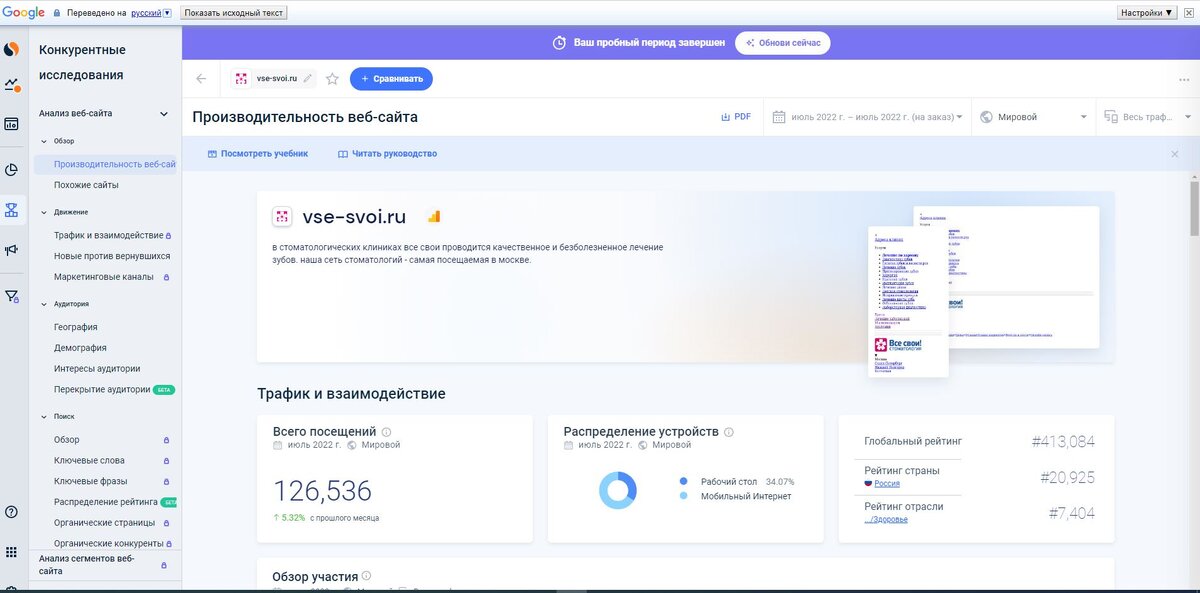Click the Рабочий стол legend color dot
Viewport: 1200px width, 593px height.
[x=683, y=481]
